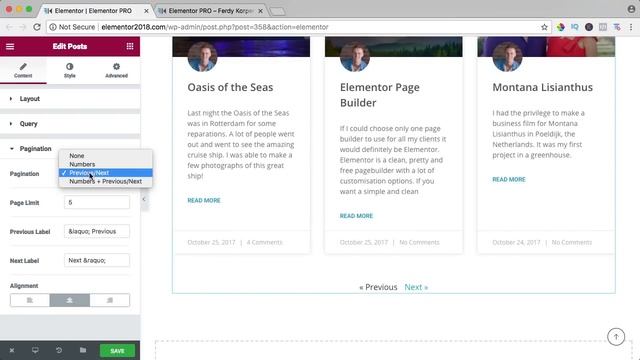Click 4 Comments on Oasis card
Image resolution: width=640 pixels, height=360 pixels.
[264, 242]
